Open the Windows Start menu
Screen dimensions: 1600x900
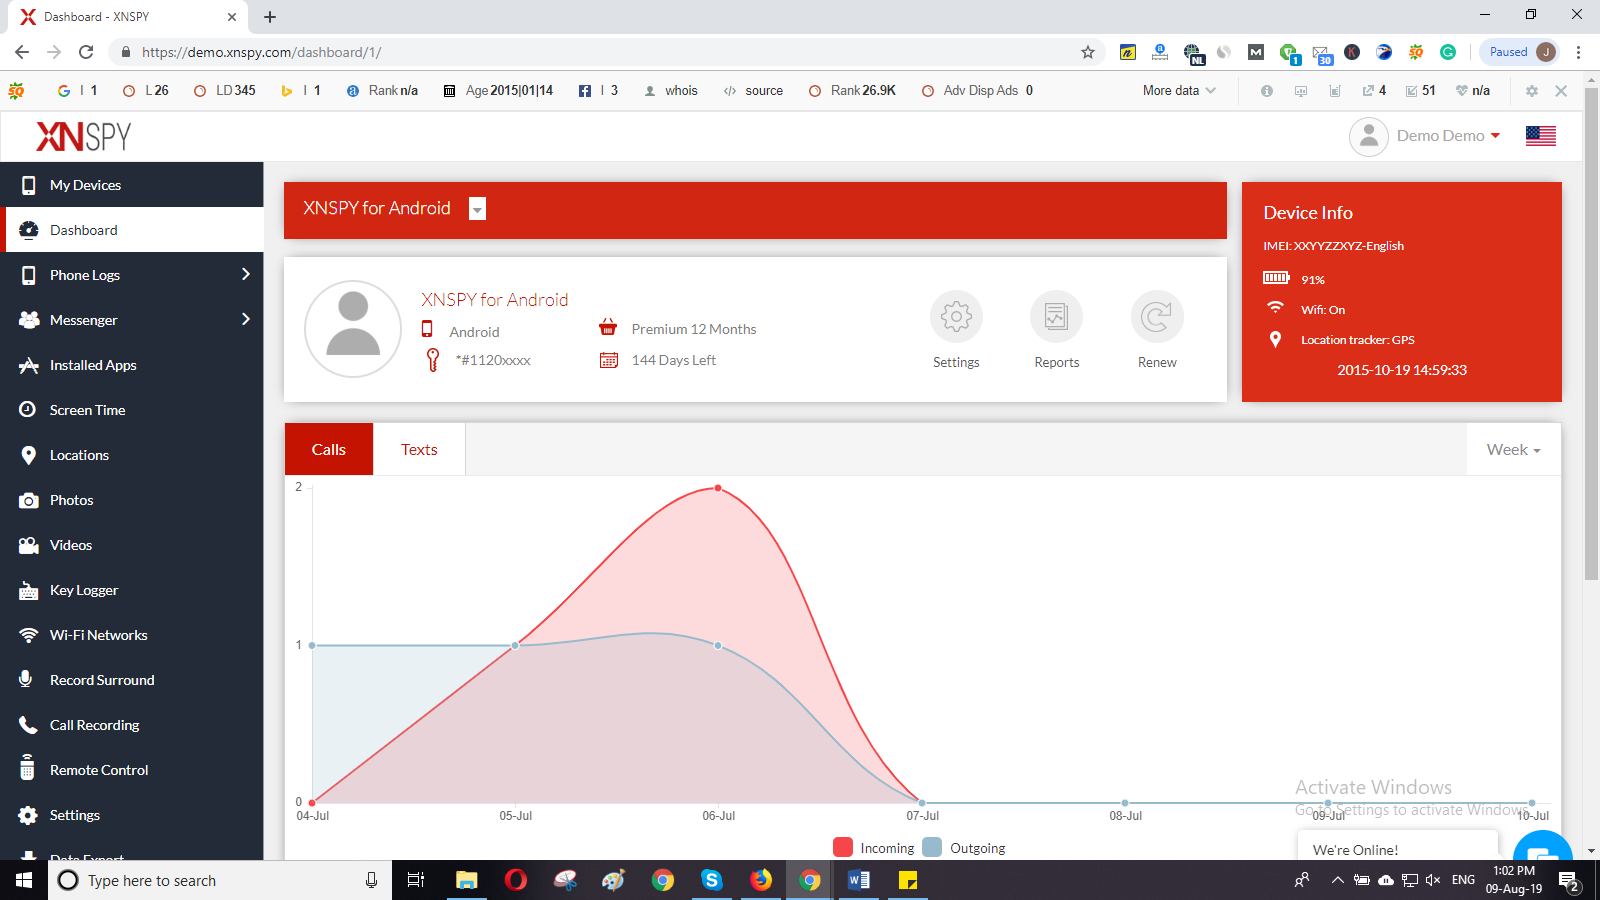(x=24, y=880)
